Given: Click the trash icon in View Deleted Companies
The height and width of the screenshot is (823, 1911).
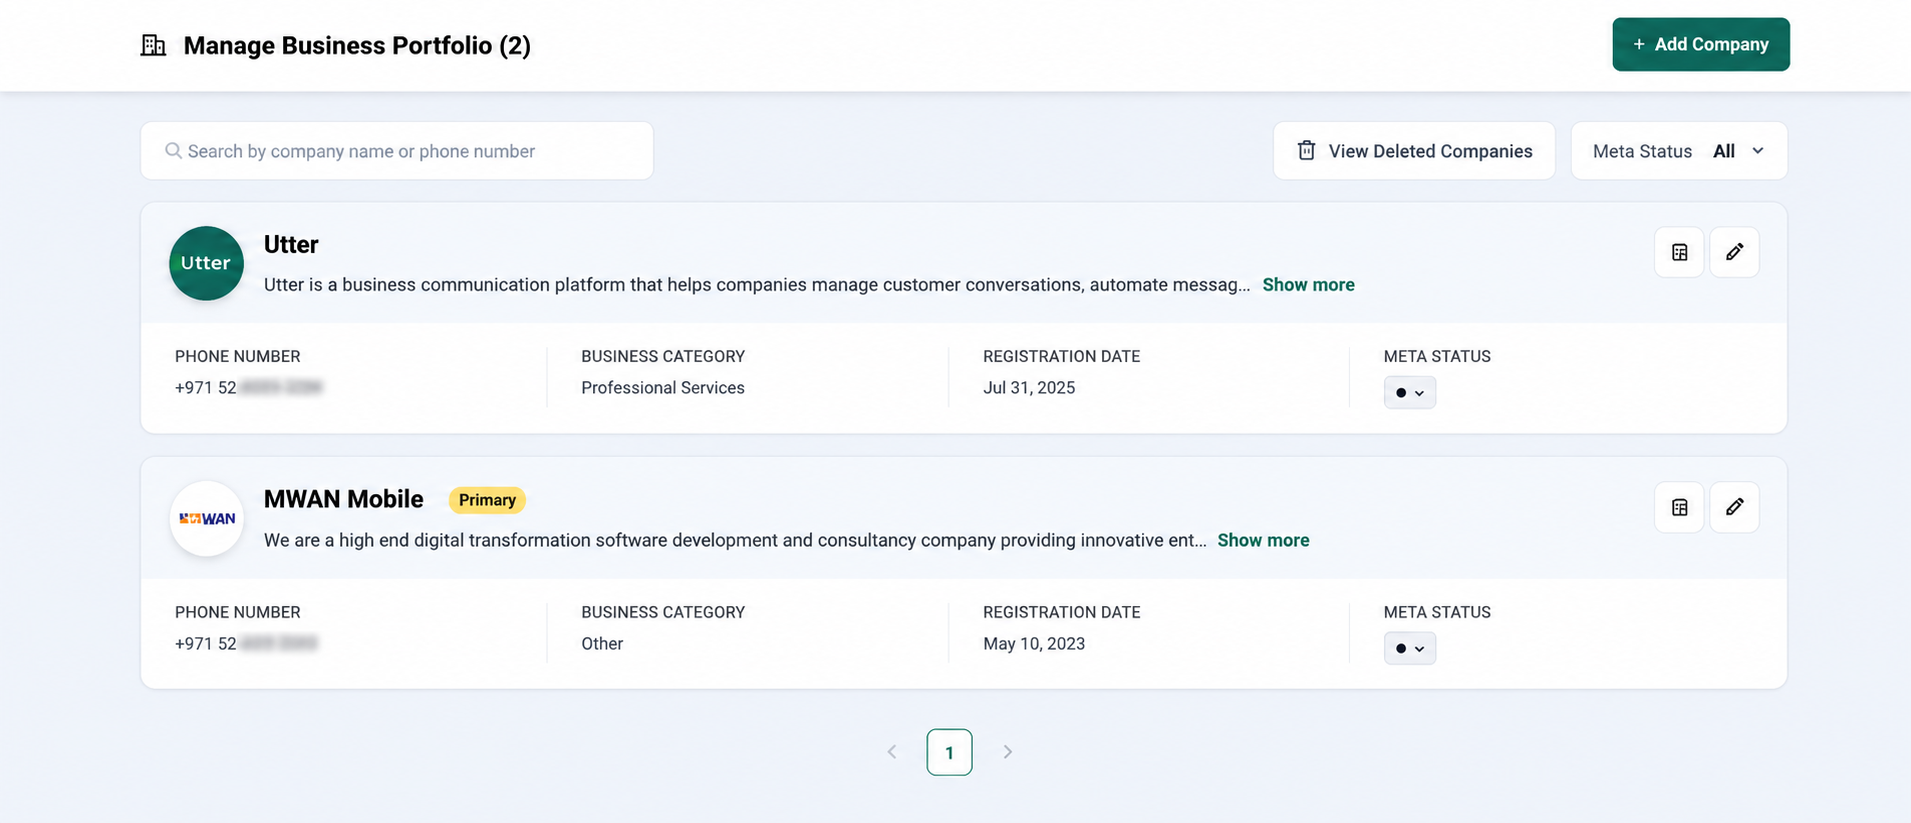Looking at the screenshot, I should [x=1306, y=151].
